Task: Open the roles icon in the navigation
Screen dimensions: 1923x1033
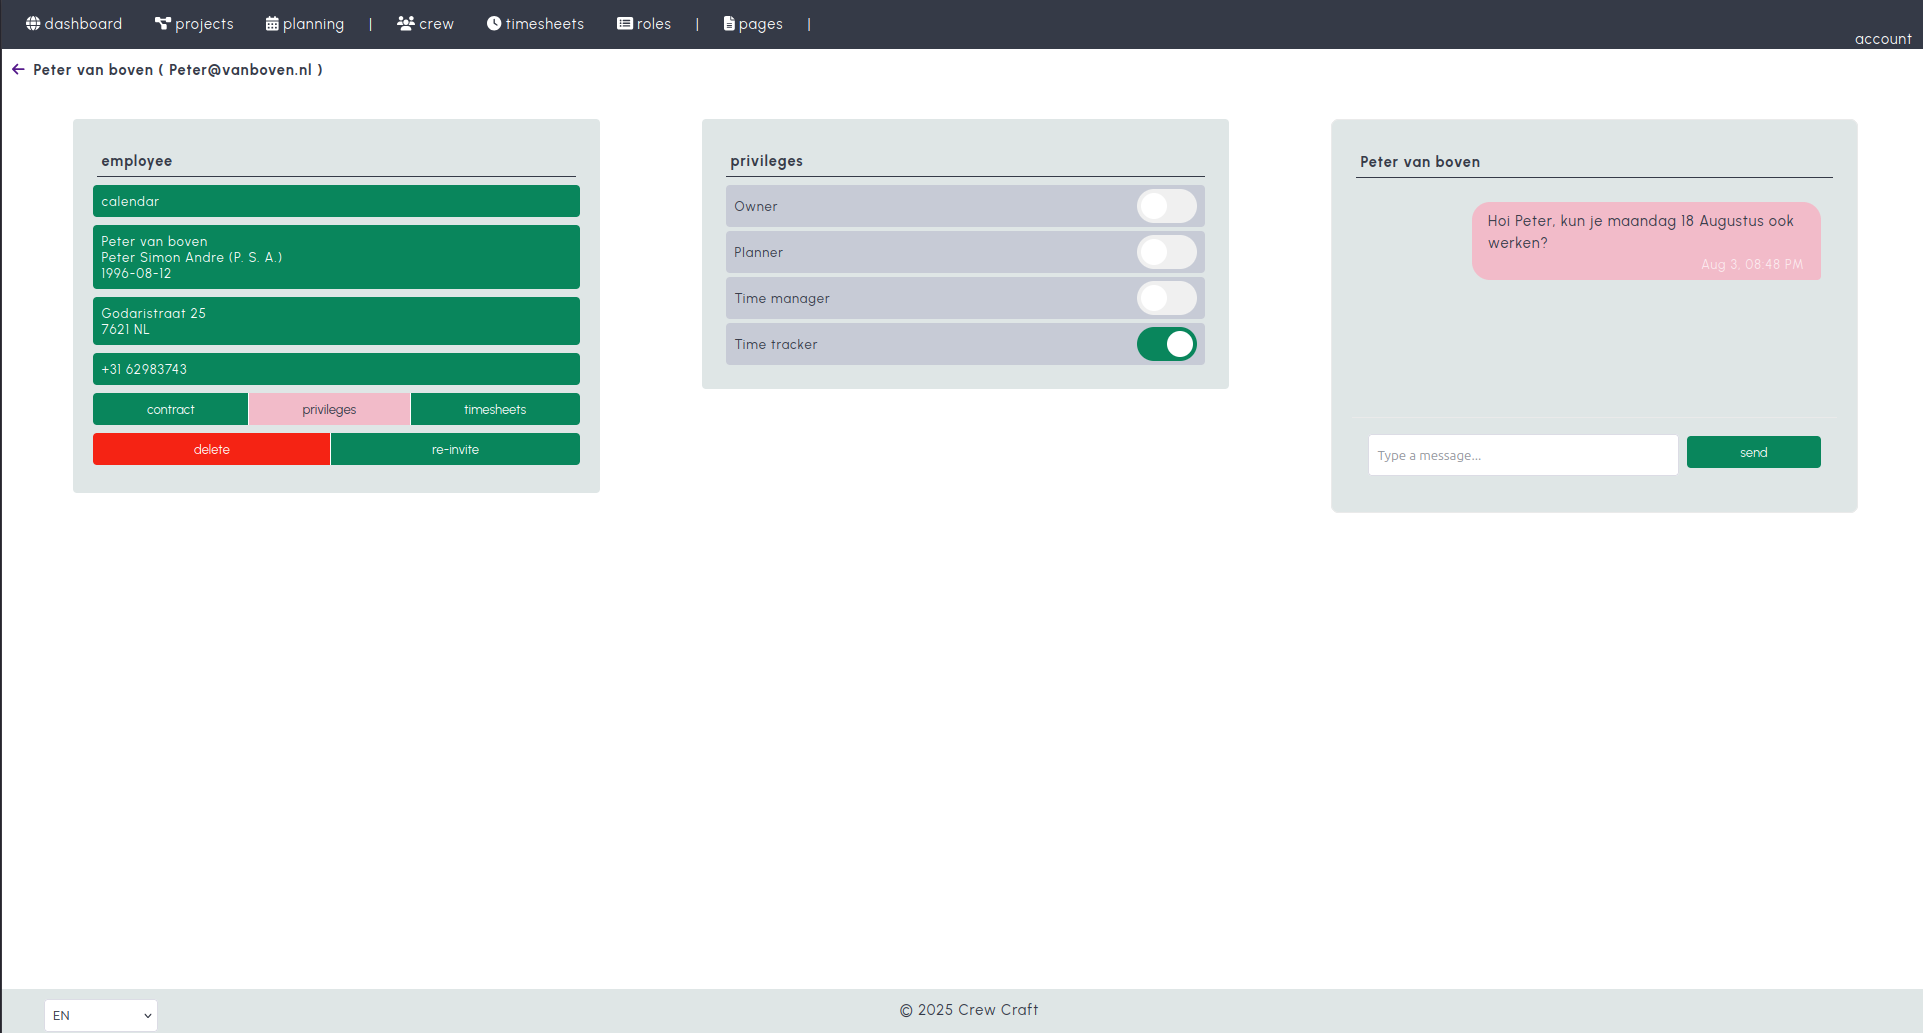Action: click(624, 23)
